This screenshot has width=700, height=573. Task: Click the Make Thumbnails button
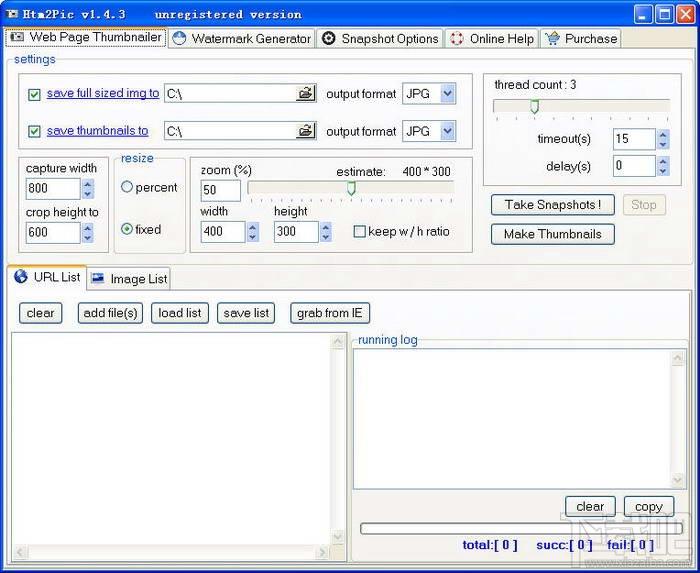point(553,234)
